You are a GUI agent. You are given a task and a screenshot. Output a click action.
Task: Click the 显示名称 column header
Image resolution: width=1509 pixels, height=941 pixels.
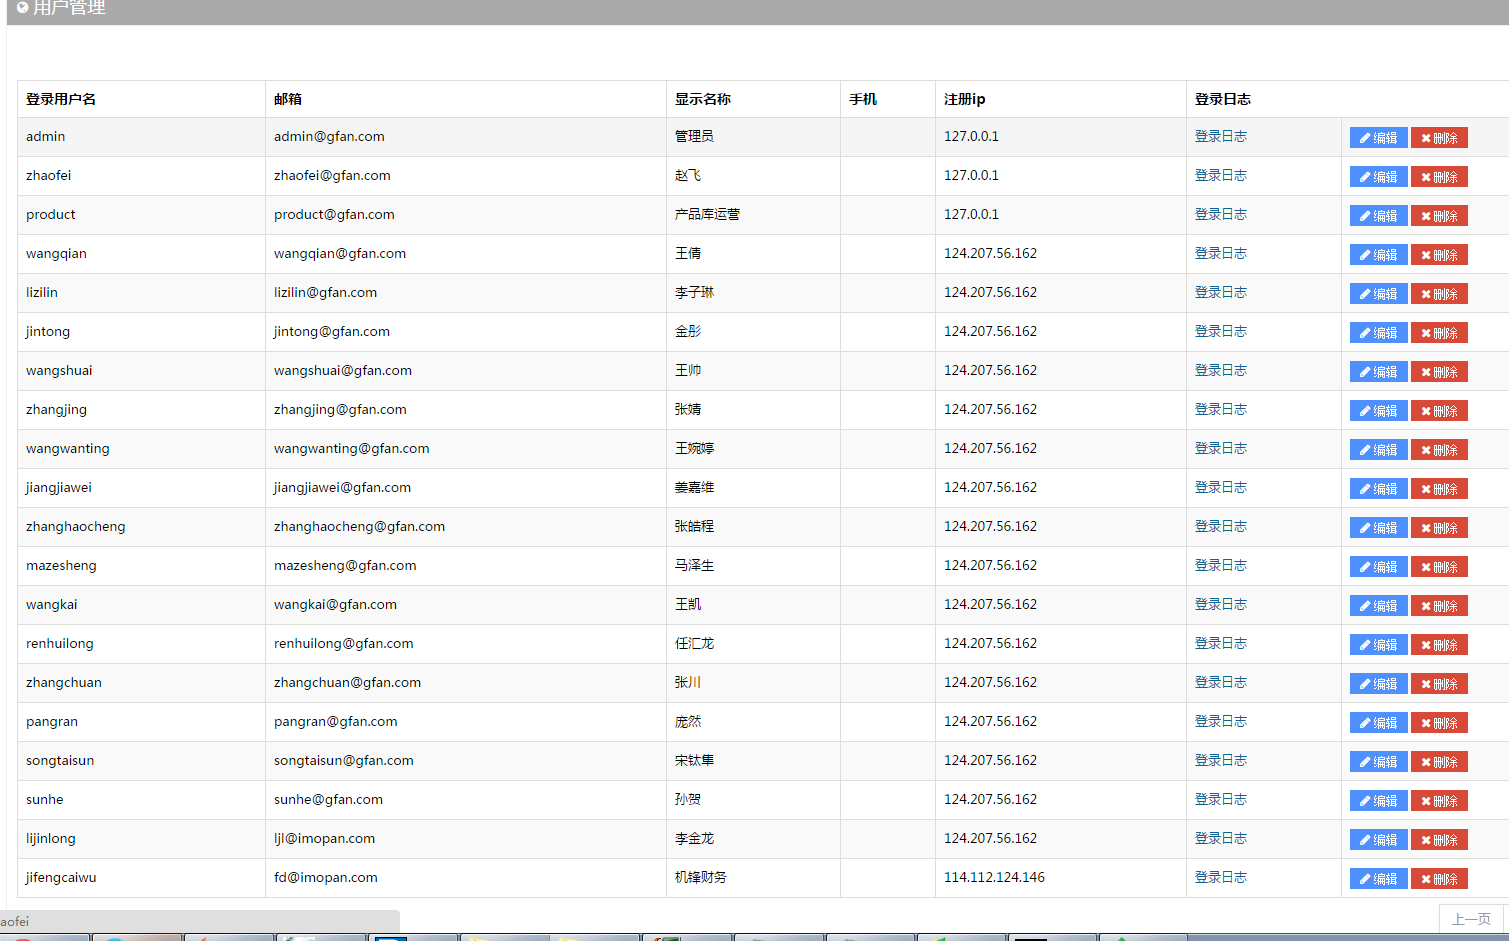(x=702, y=99)
